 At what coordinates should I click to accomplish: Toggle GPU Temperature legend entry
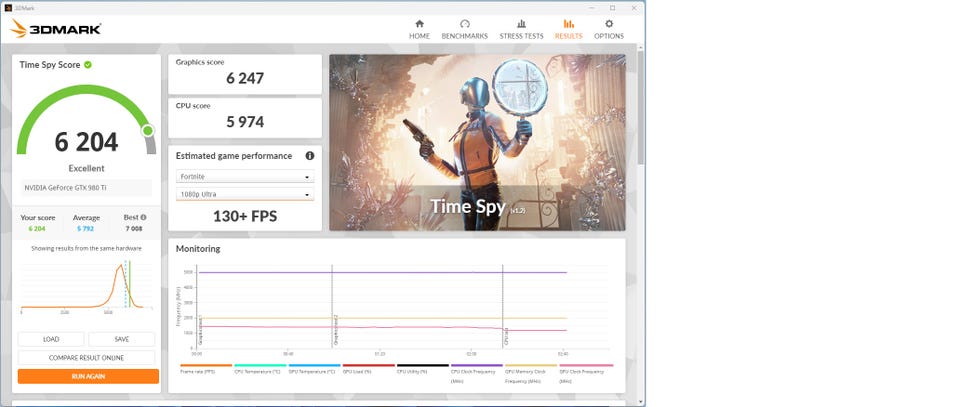[315, 368]
